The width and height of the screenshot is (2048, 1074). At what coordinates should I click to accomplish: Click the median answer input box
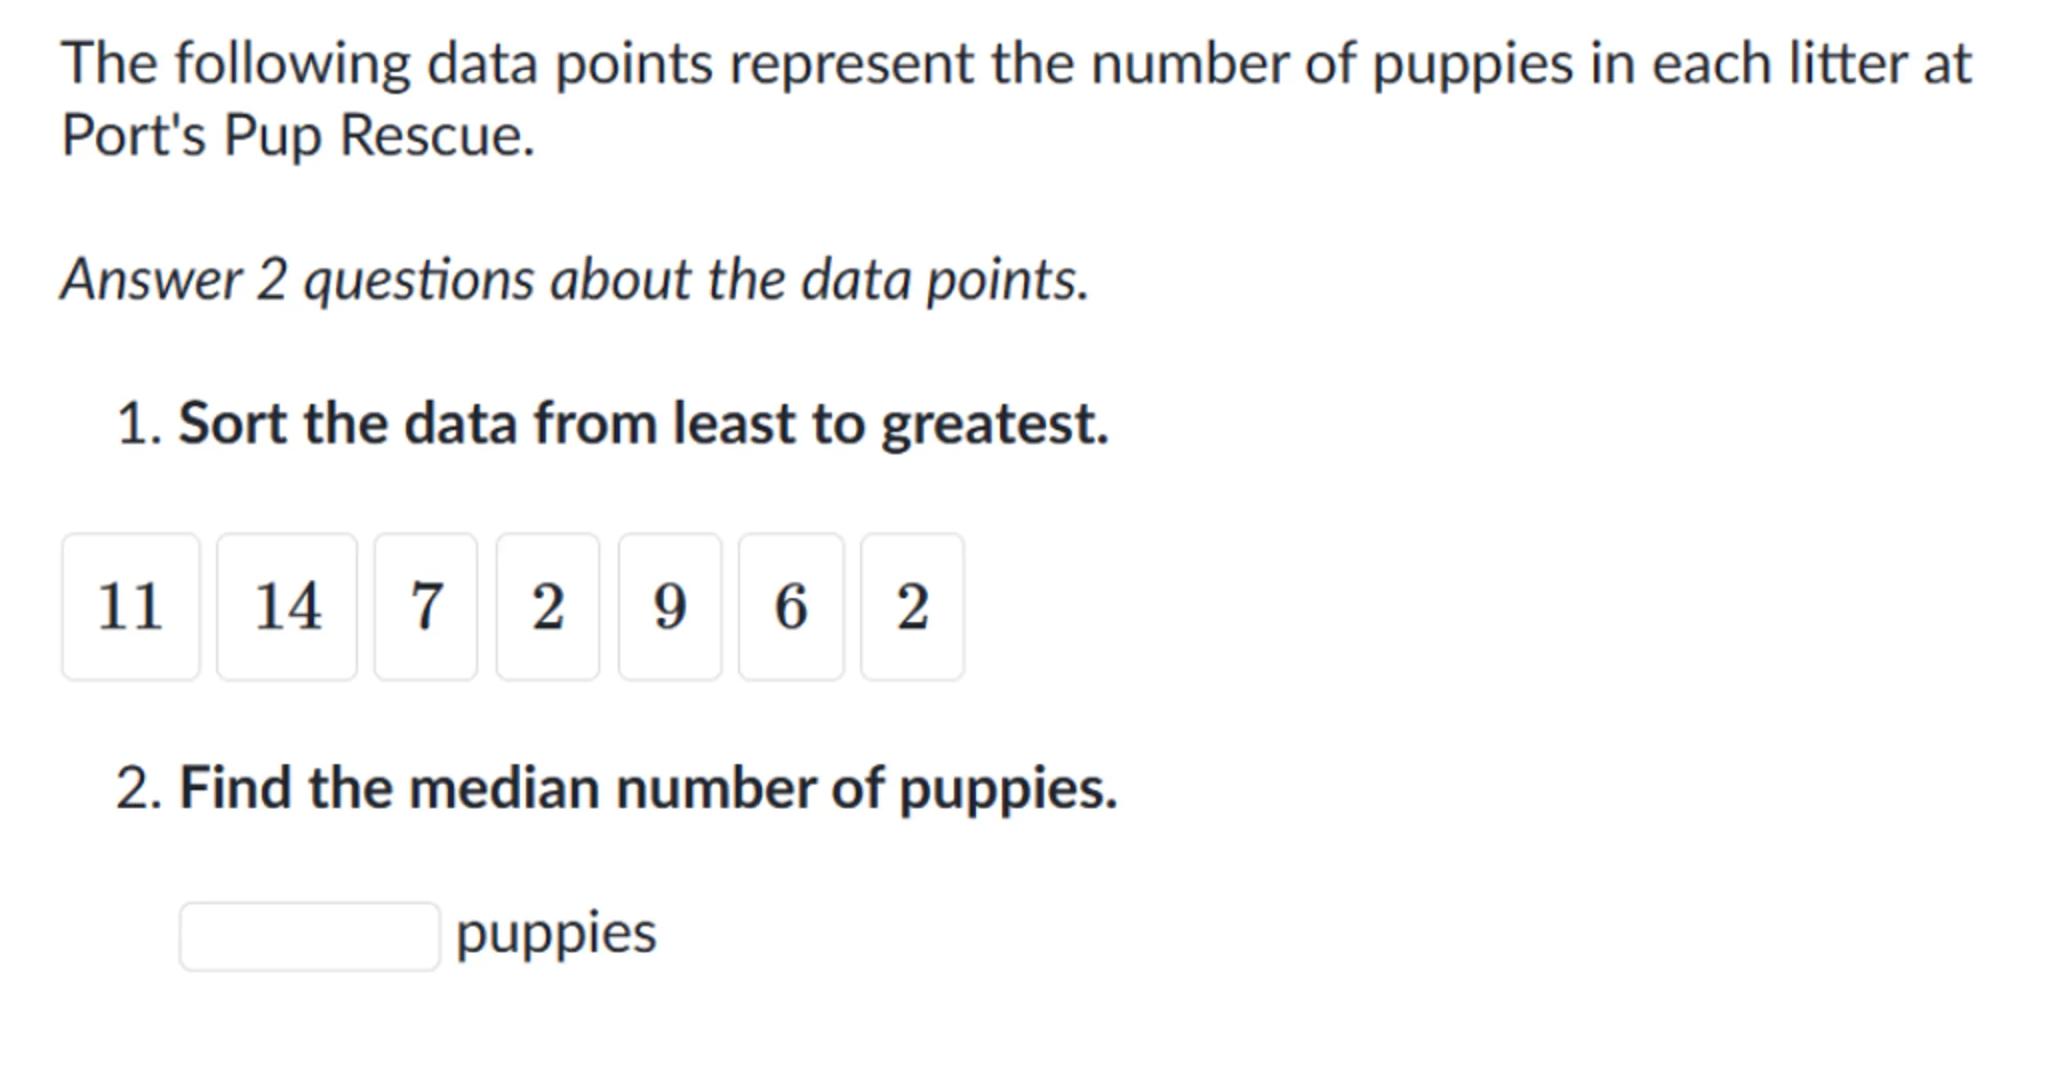click(310, 936)
